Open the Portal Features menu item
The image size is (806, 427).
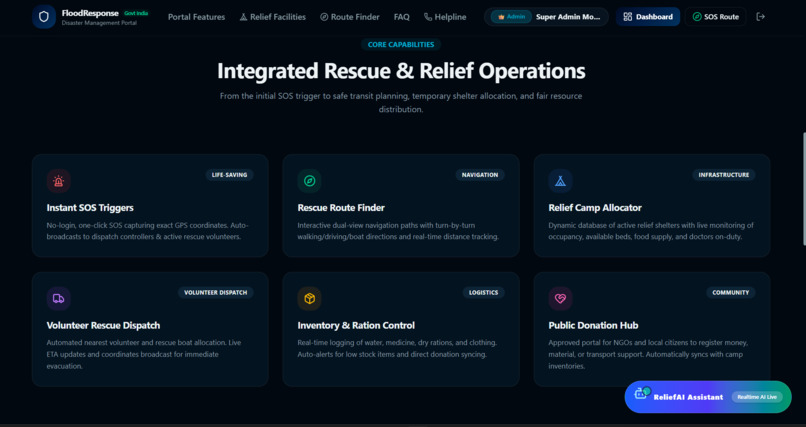tap(196, 17)
